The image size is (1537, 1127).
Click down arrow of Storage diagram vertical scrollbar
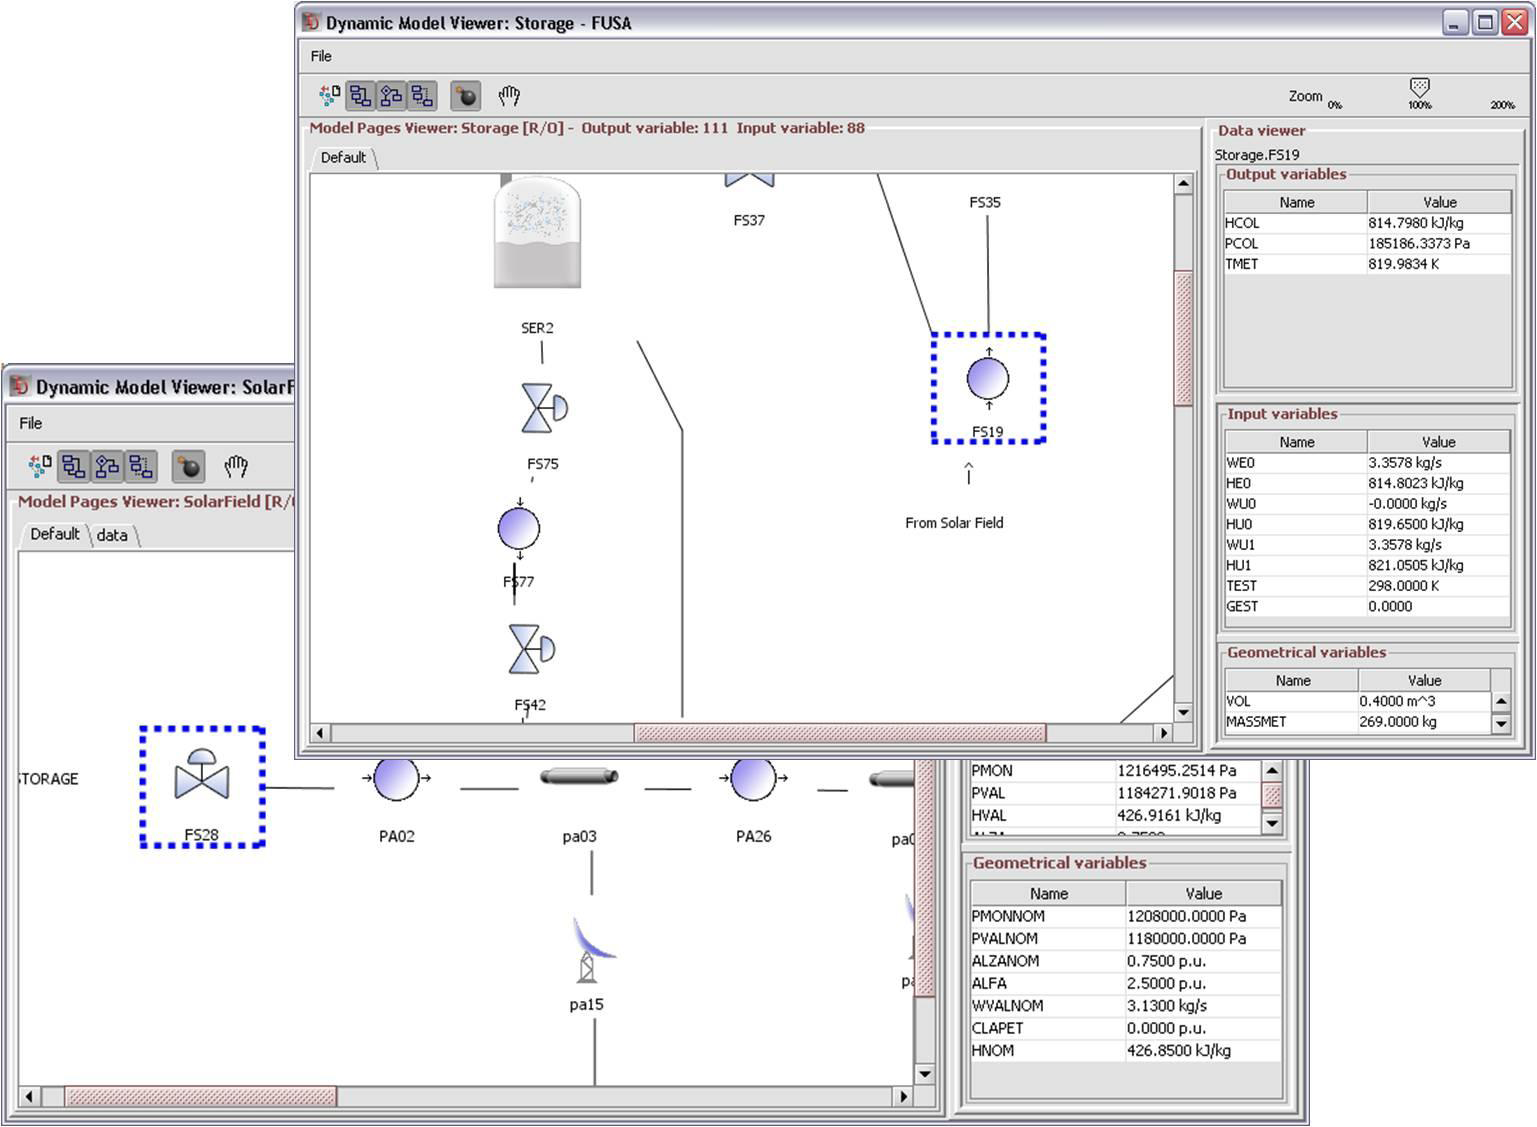point(1183,713)
